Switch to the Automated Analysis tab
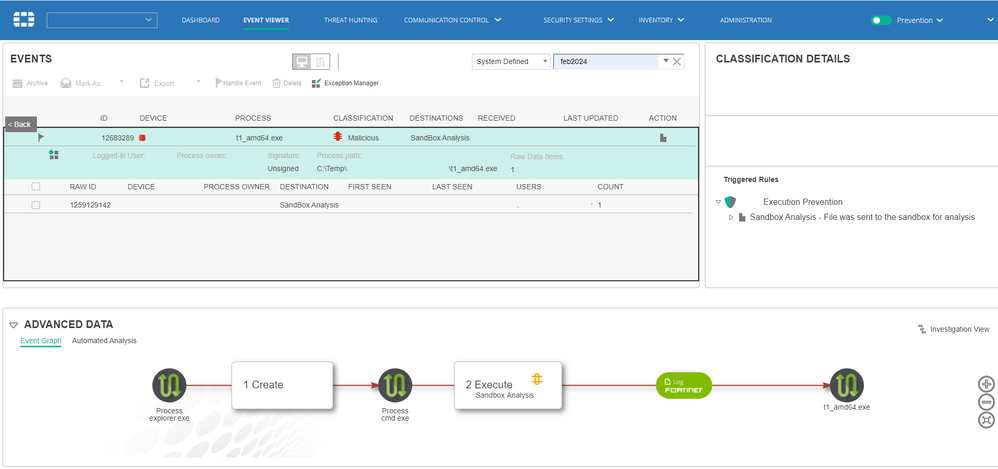This screenshot has width=998, height=469. (104, 341)
